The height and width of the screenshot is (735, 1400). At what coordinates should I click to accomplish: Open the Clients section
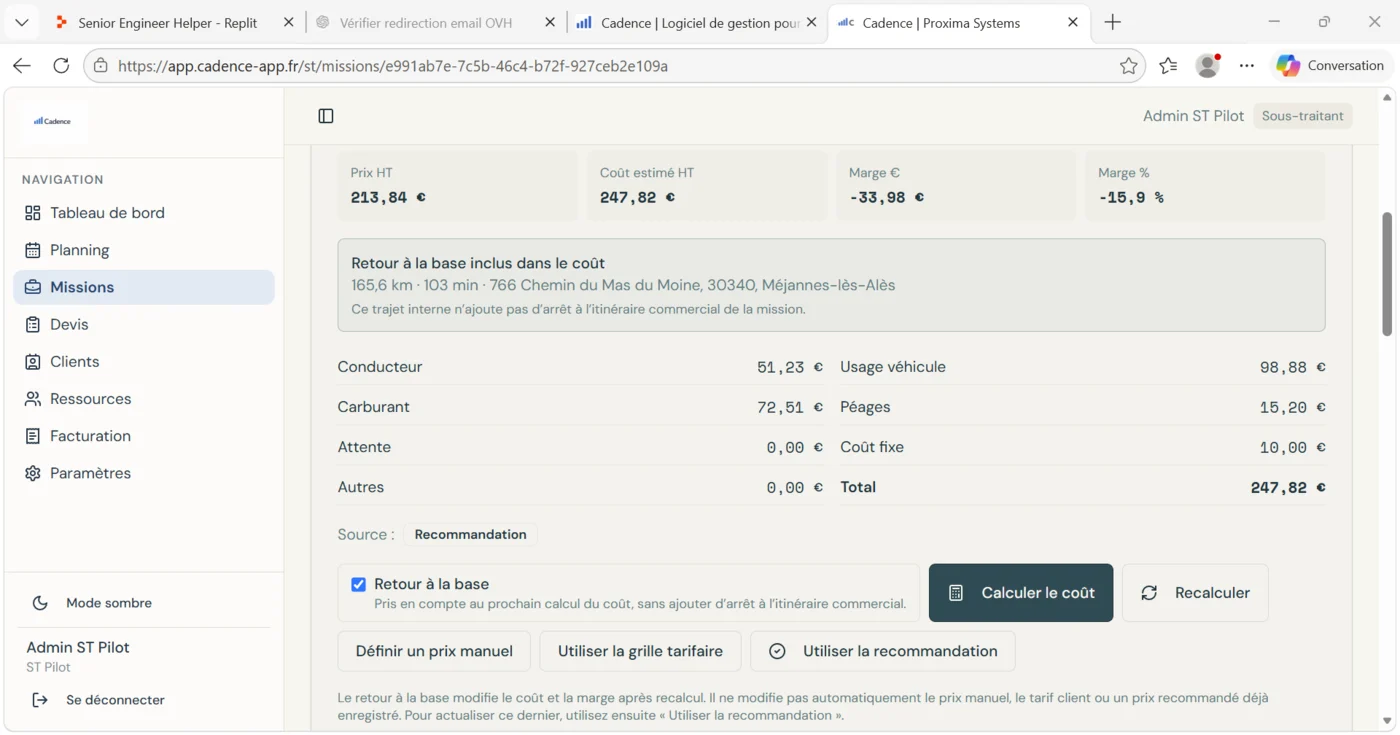(144, 361)
